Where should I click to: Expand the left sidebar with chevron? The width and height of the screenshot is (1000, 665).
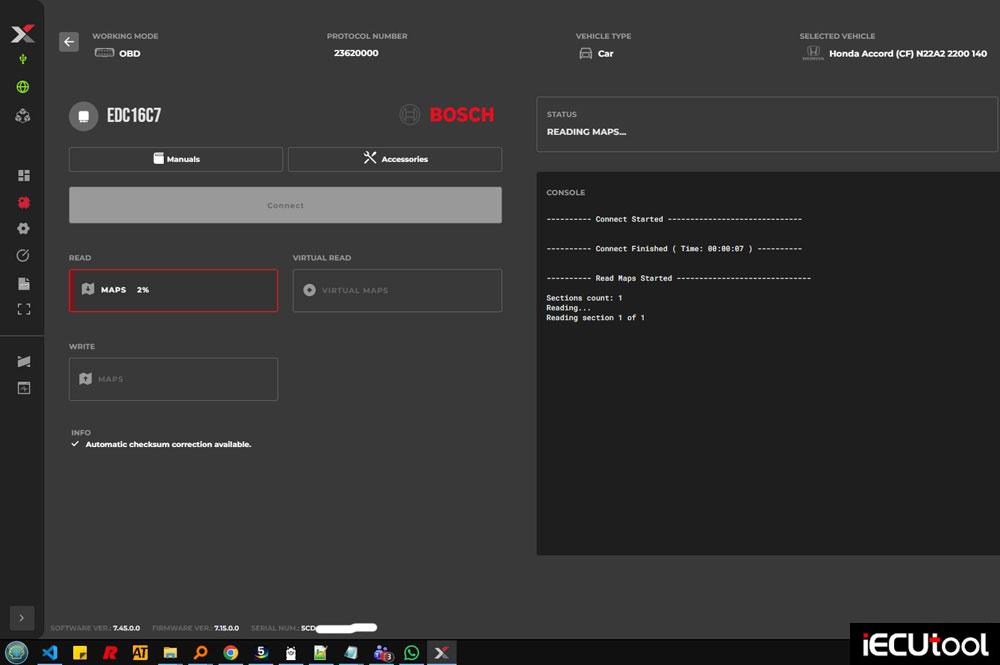pyautogui.click(x=22, y=618)
